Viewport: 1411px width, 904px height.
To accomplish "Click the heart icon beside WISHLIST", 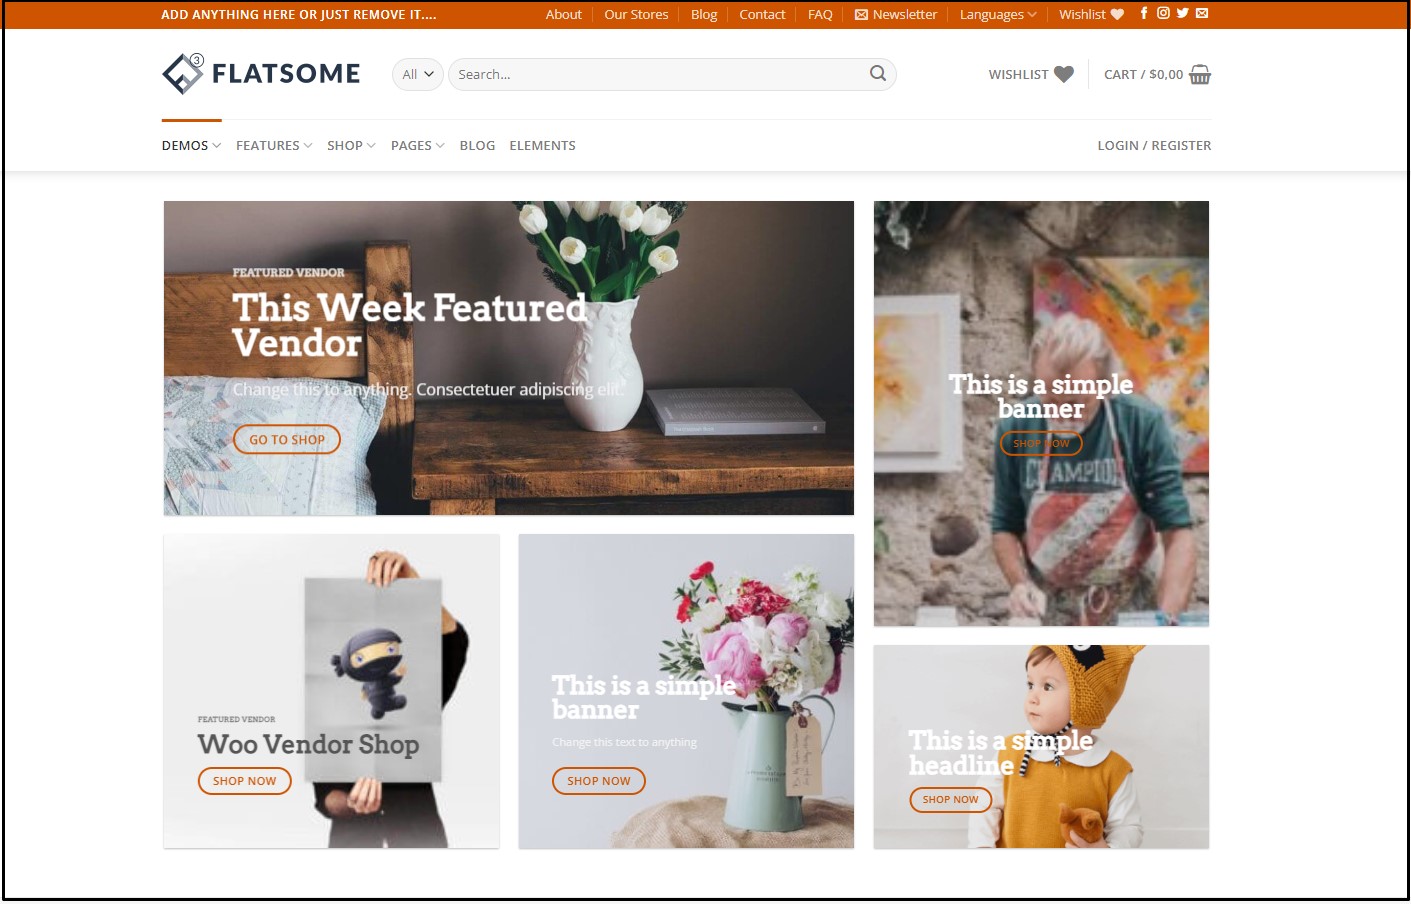I will (x=1064, y=74).
